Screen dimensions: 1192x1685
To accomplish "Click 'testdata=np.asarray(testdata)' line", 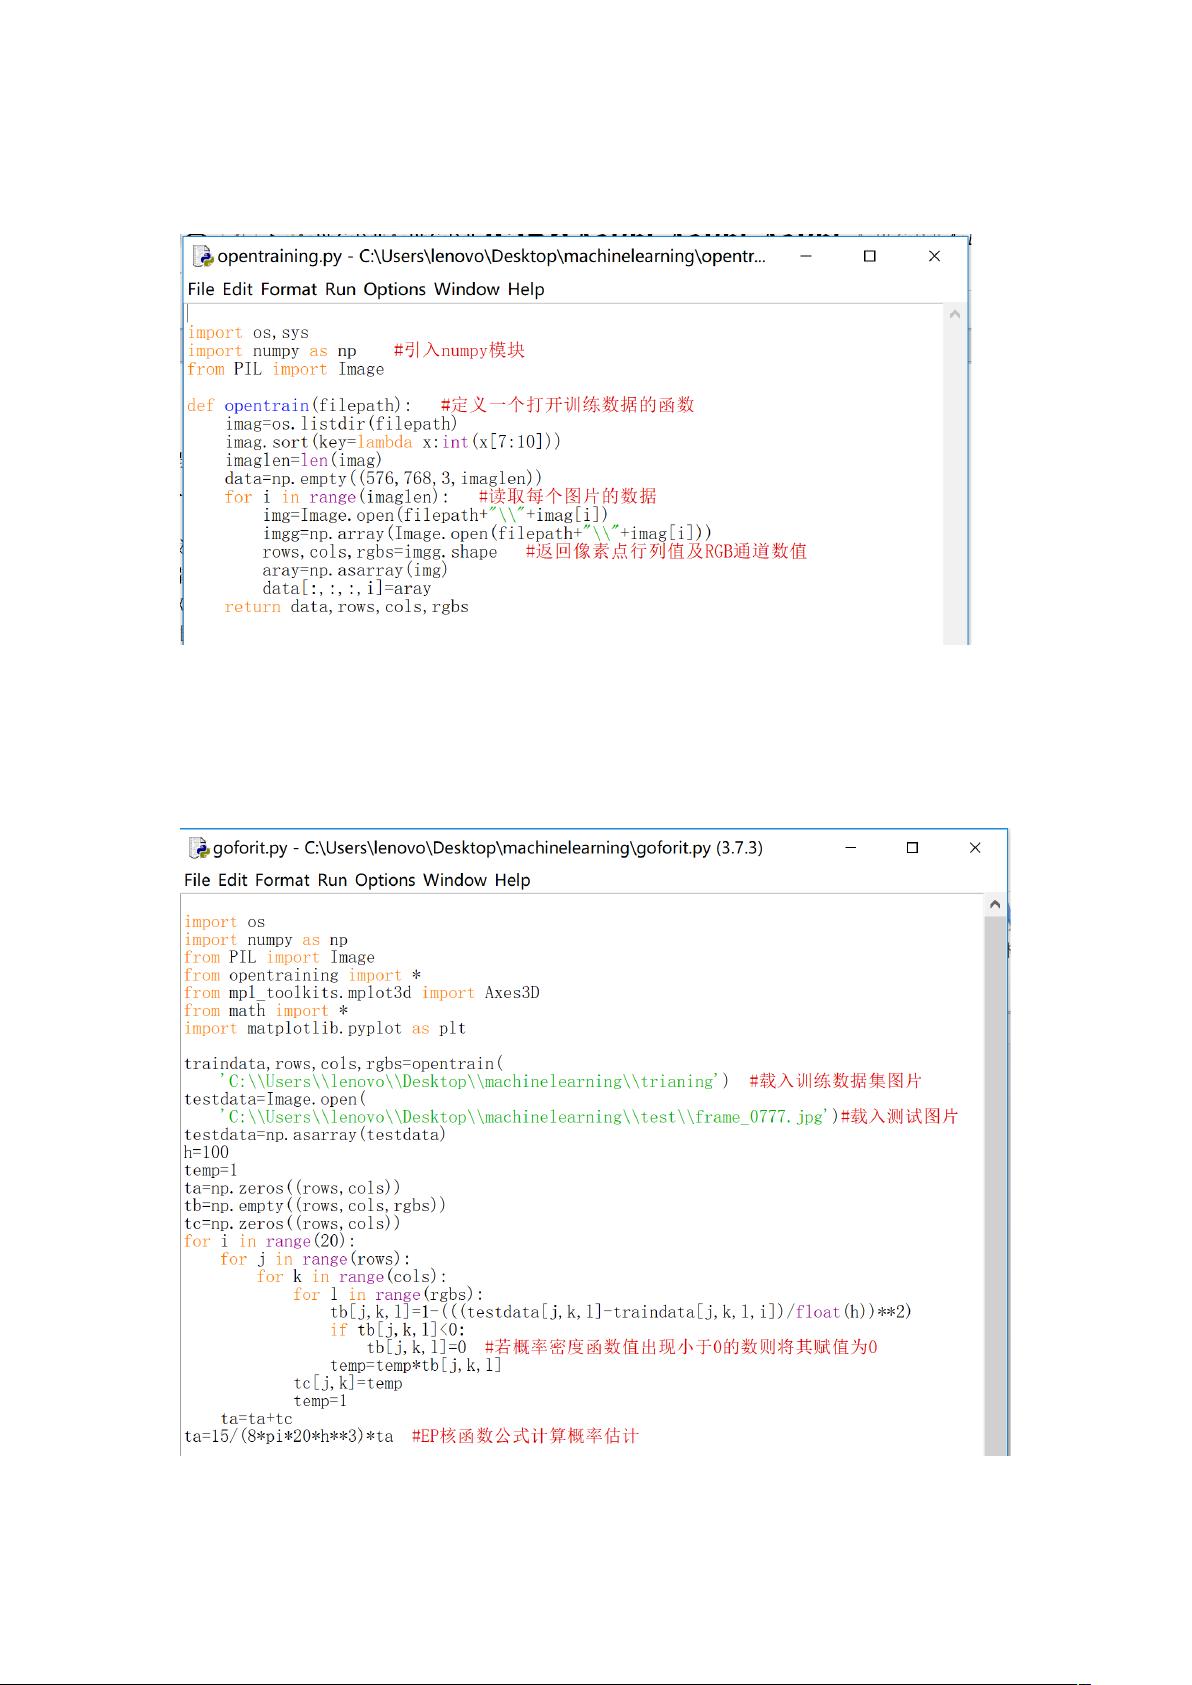I will point(315,1134).
